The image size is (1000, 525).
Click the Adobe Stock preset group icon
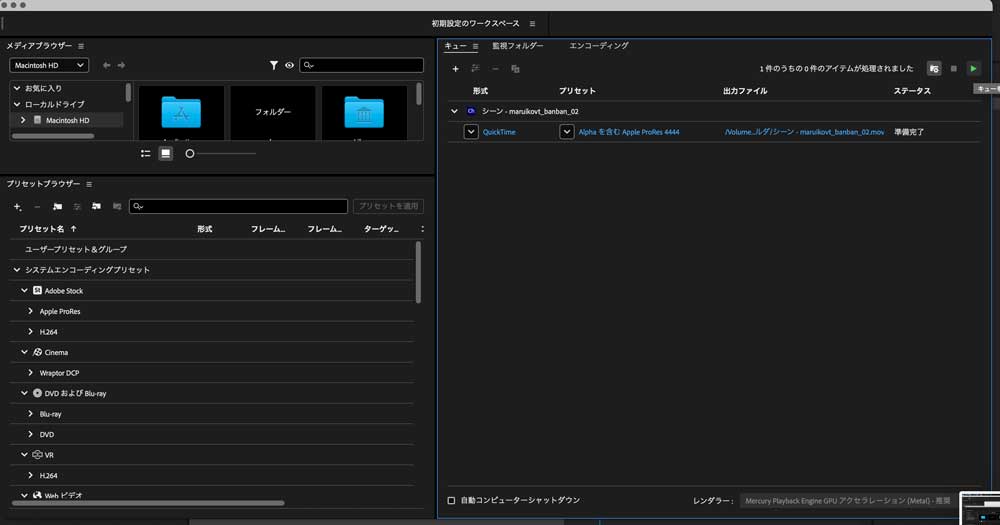(x=38, y=291)
